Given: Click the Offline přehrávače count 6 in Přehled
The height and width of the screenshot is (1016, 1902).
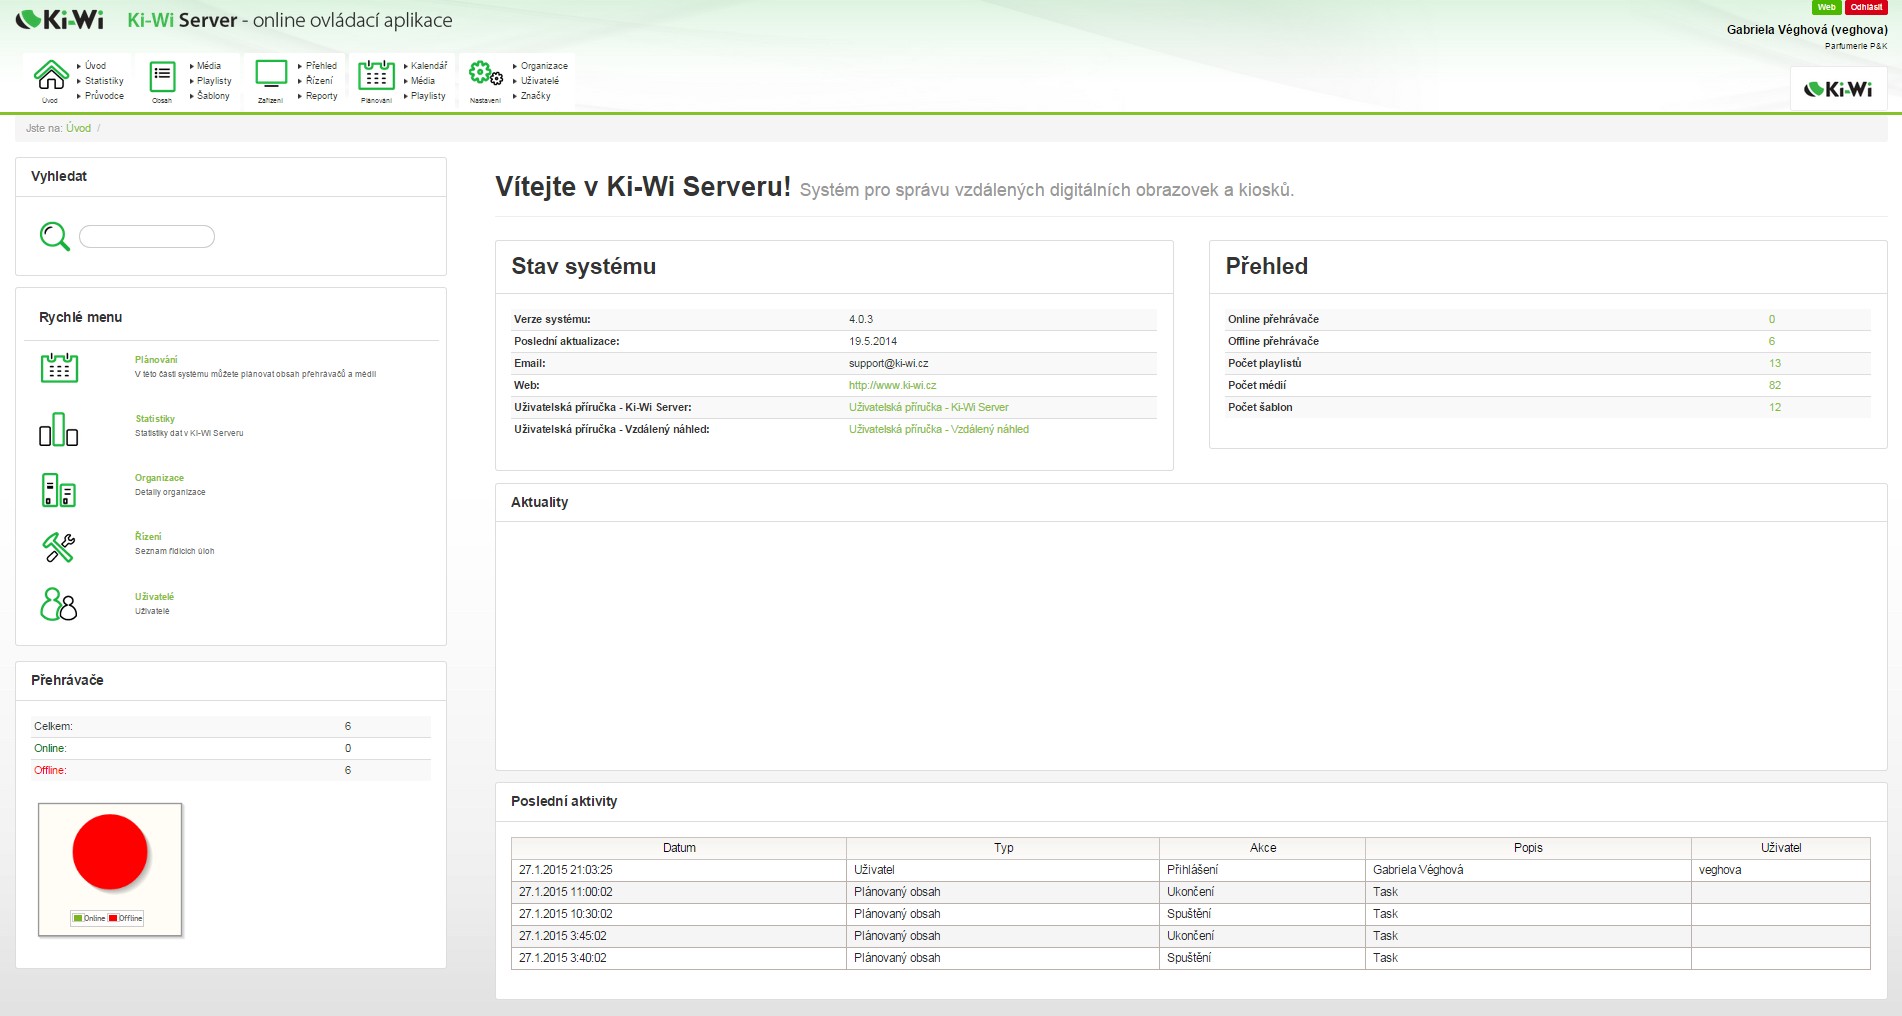Looking at the screenshot, I should [1771, 341].
